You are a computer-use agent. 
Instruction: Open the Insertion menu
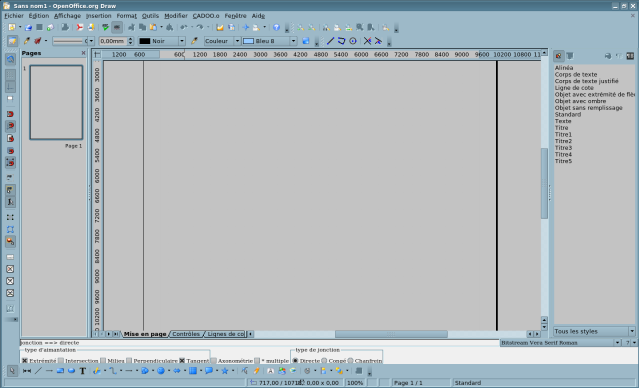(x=98, y=15)
